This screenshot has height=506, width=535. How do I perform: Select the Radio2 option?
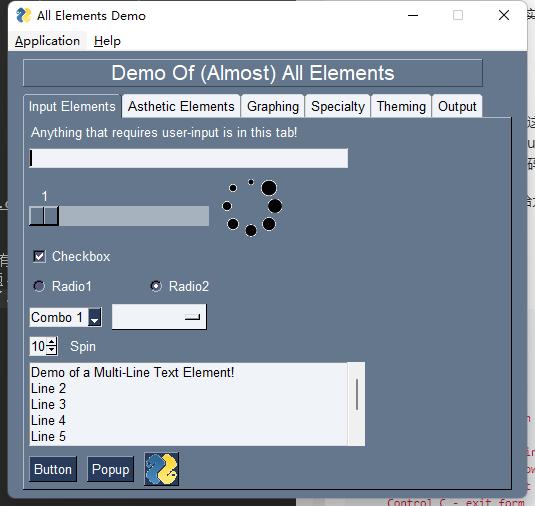click(156, 286)
